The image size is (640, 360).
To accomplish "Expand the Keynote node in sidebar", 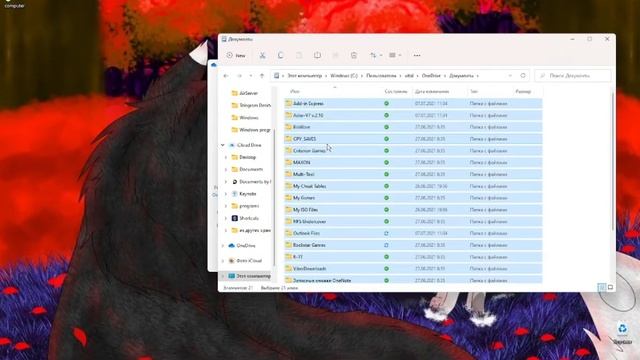I will tap(226, 193).
